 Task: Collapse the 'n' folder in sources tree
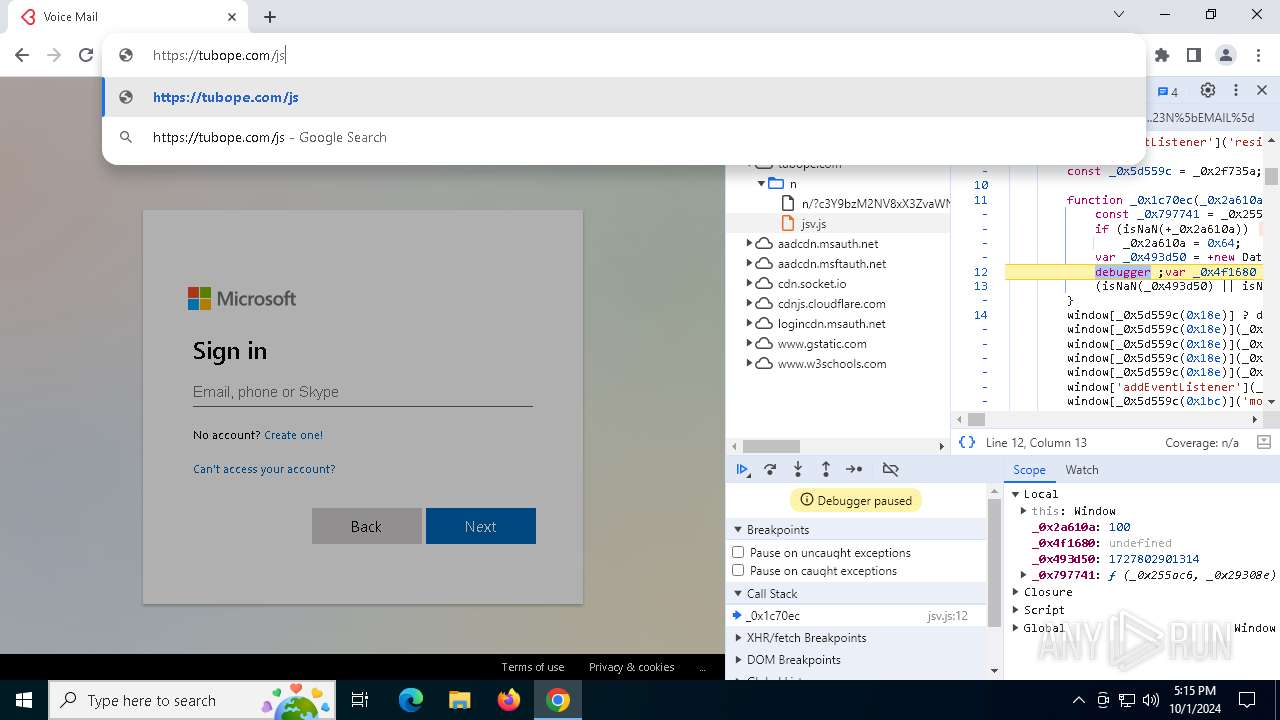pos(761,183)
